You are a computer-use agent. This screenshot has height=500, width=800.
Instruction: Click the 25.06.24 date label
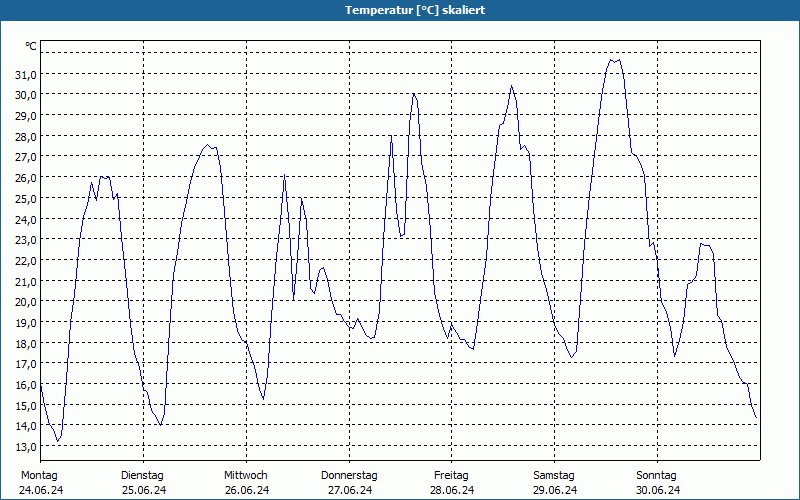point(144,490)
